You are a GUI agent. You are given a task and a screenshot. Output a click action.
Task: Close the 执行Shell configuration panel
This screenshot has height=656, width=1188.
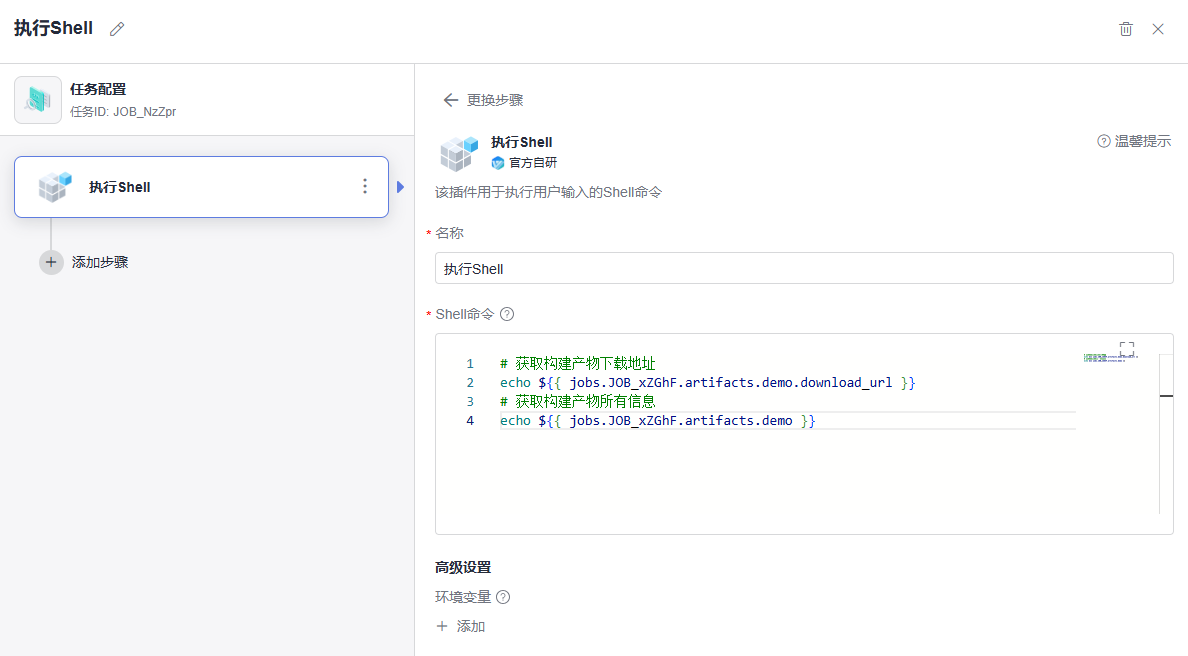coord(1158,29)
